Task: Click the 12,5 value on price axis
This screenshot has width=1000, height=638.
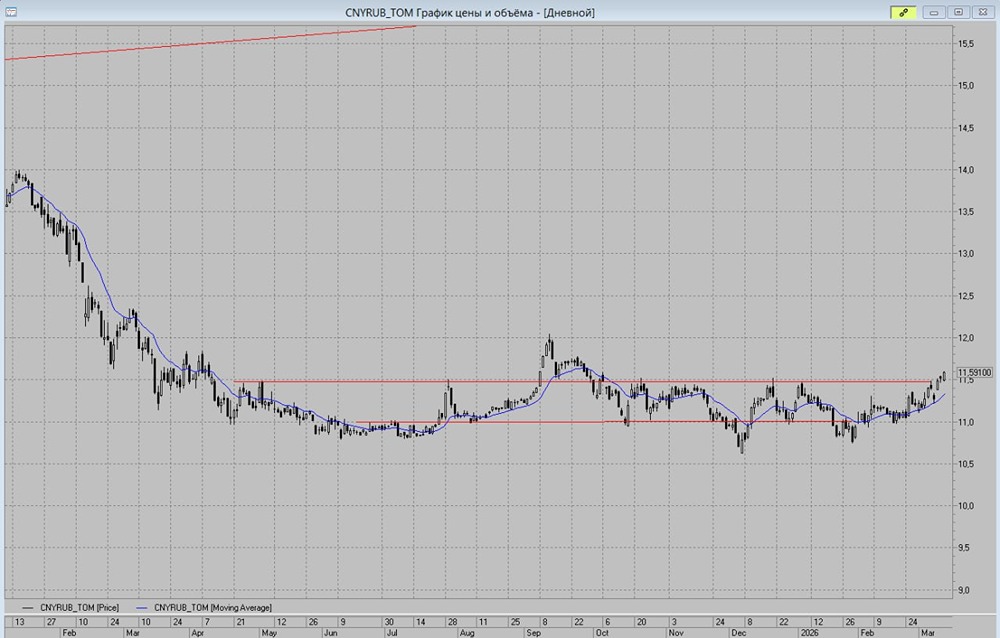Action: click(x=967, y=296)
